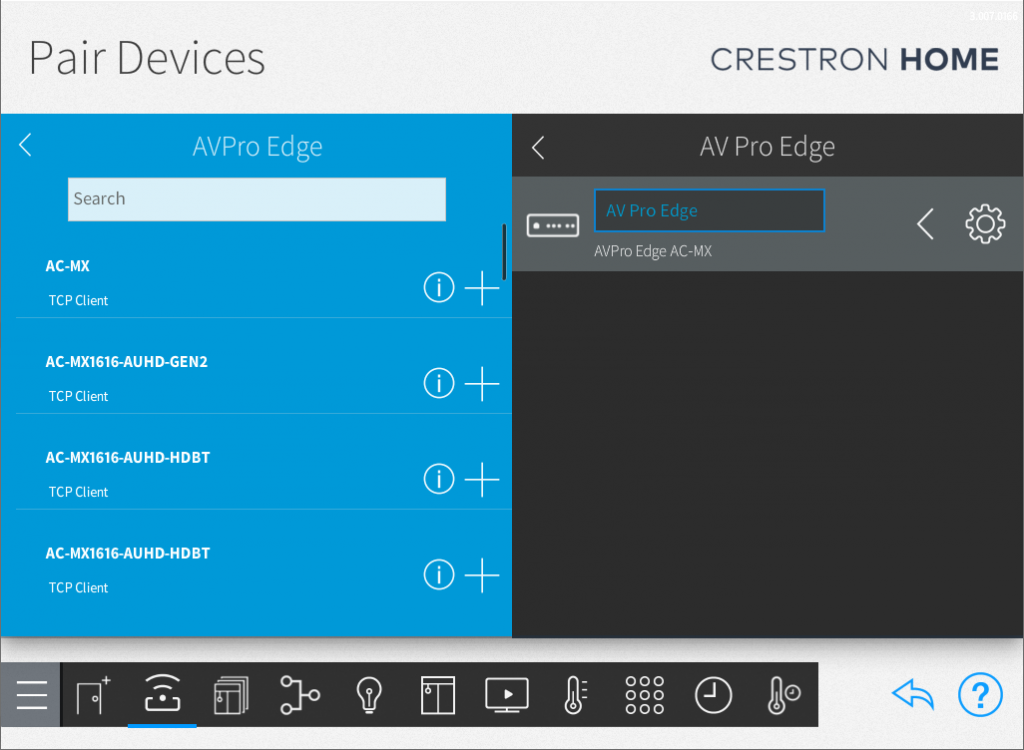The width and height of the screenshot is (1024, 750).
Task: Go back from the blue AVPro Edge list
Action: pyautogui.click(x=25, y=145)
